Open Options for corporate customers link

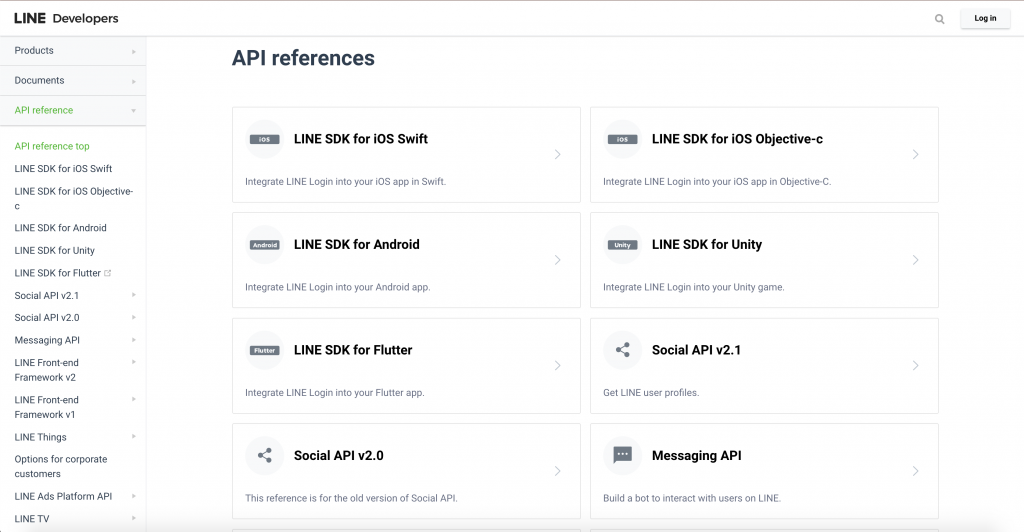[61, 466]
